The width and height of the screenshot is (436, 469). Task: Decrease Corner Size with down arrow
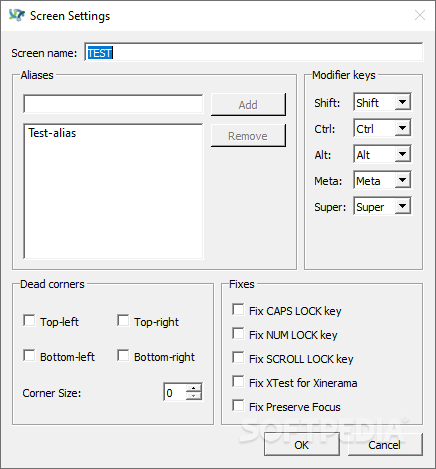[x=194, y=396]
